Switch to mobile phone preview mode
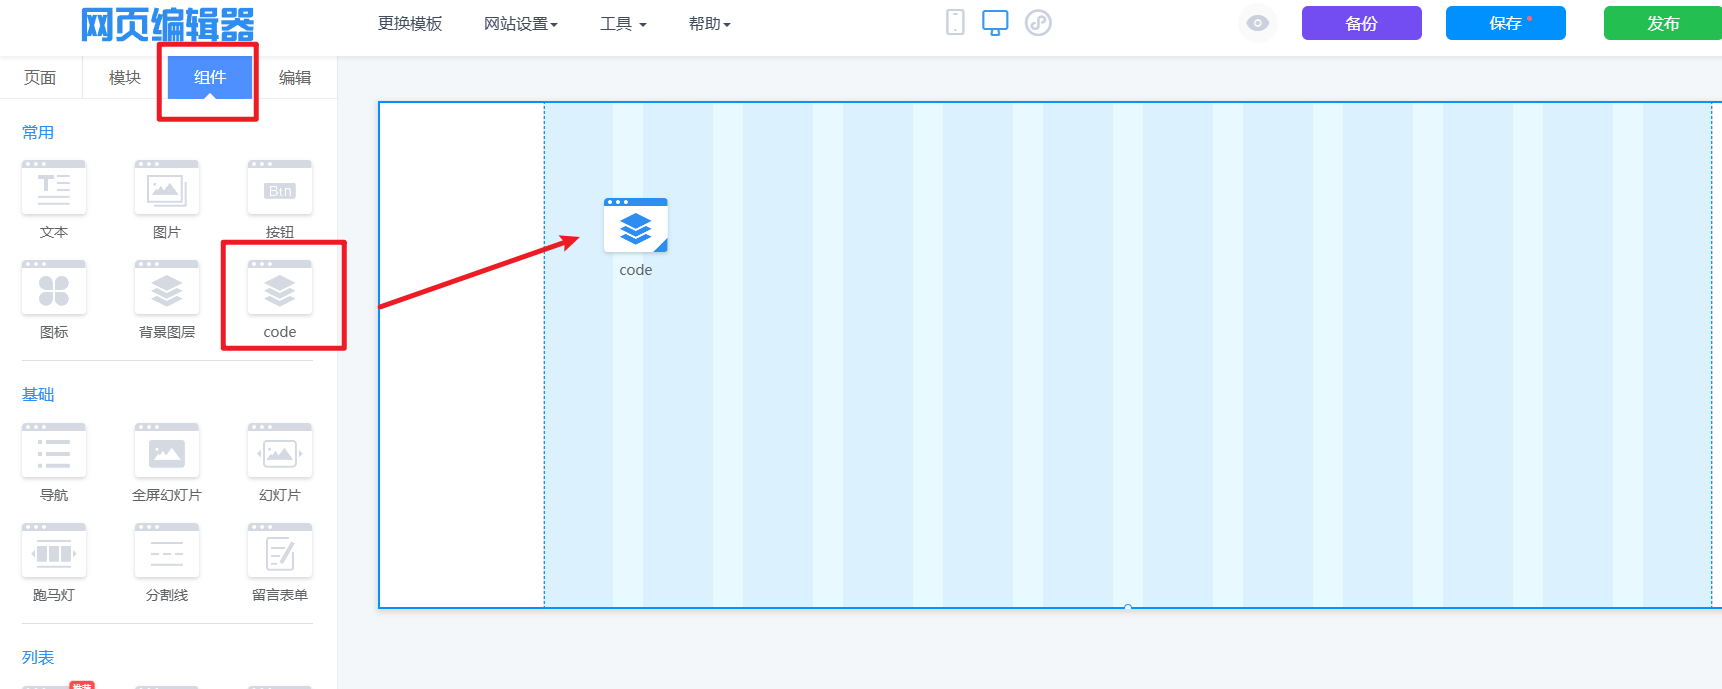Viewport: 1722px width, 689px height. (x=955, y=22)
